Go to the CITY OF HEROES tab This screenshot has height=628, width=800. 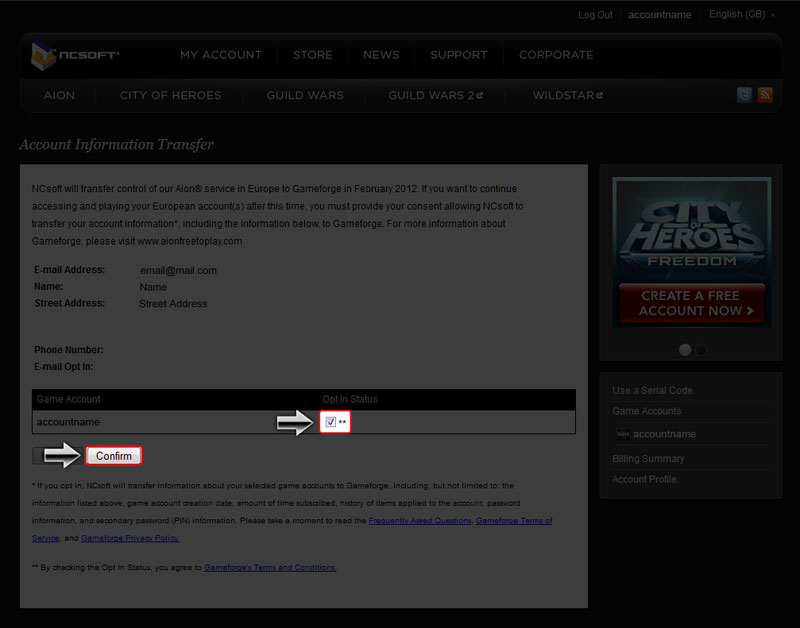(x=170, y=95)
